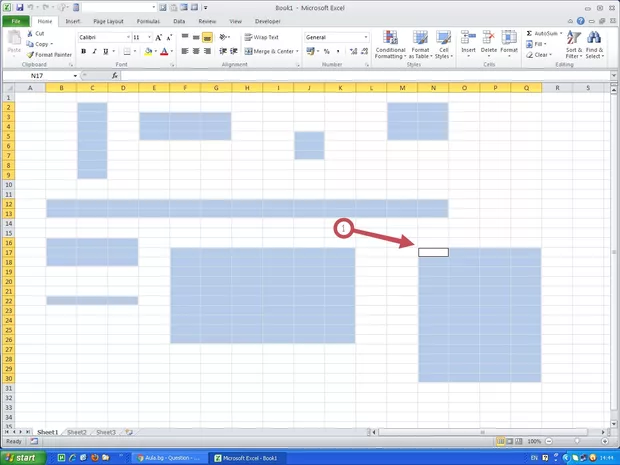The width and height of the screenshot is (620, 465).
Task: Click the Font Color letter A
Action: point(164,51)
